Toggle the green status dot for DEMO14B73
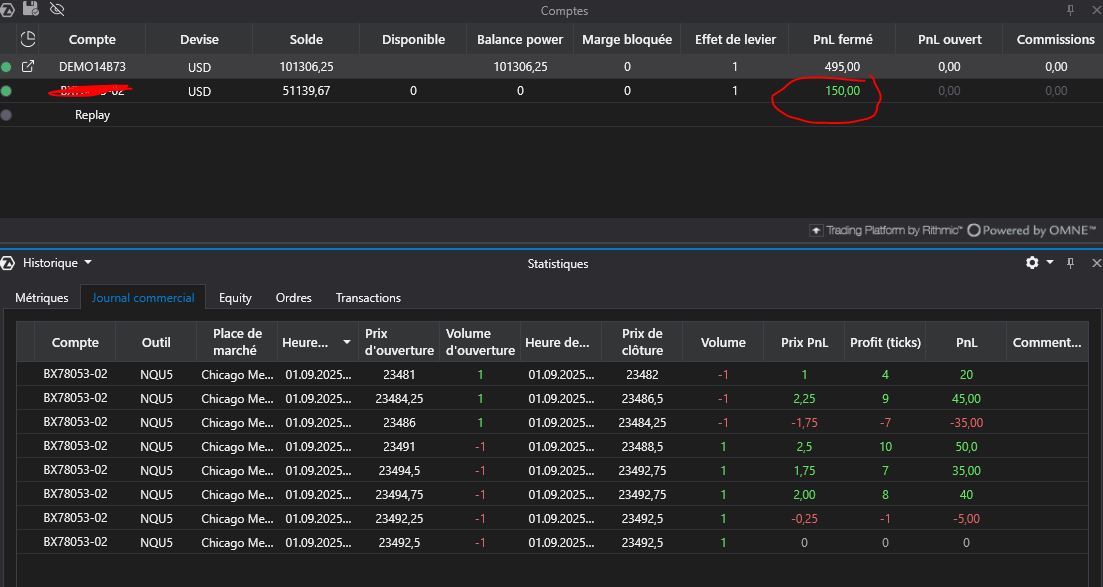 coord(7,67)
